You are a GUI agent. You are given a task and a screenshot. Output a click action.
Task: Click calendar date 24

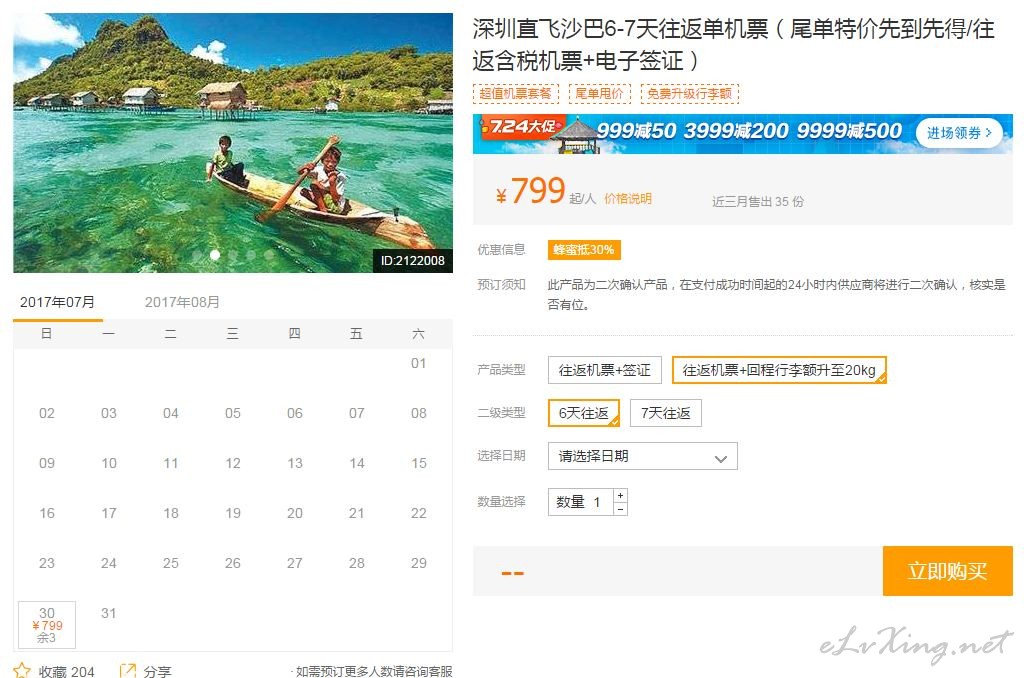tap(108, 563)
